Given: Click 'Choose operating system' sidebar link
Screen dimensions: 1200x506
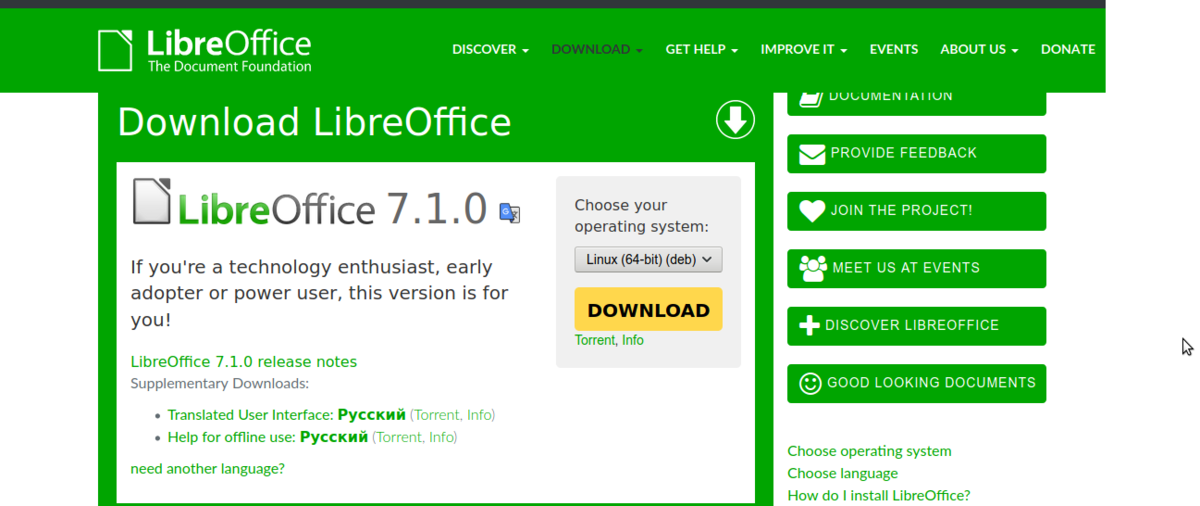Looking at the screenshot, I should (x=870, y=451).
